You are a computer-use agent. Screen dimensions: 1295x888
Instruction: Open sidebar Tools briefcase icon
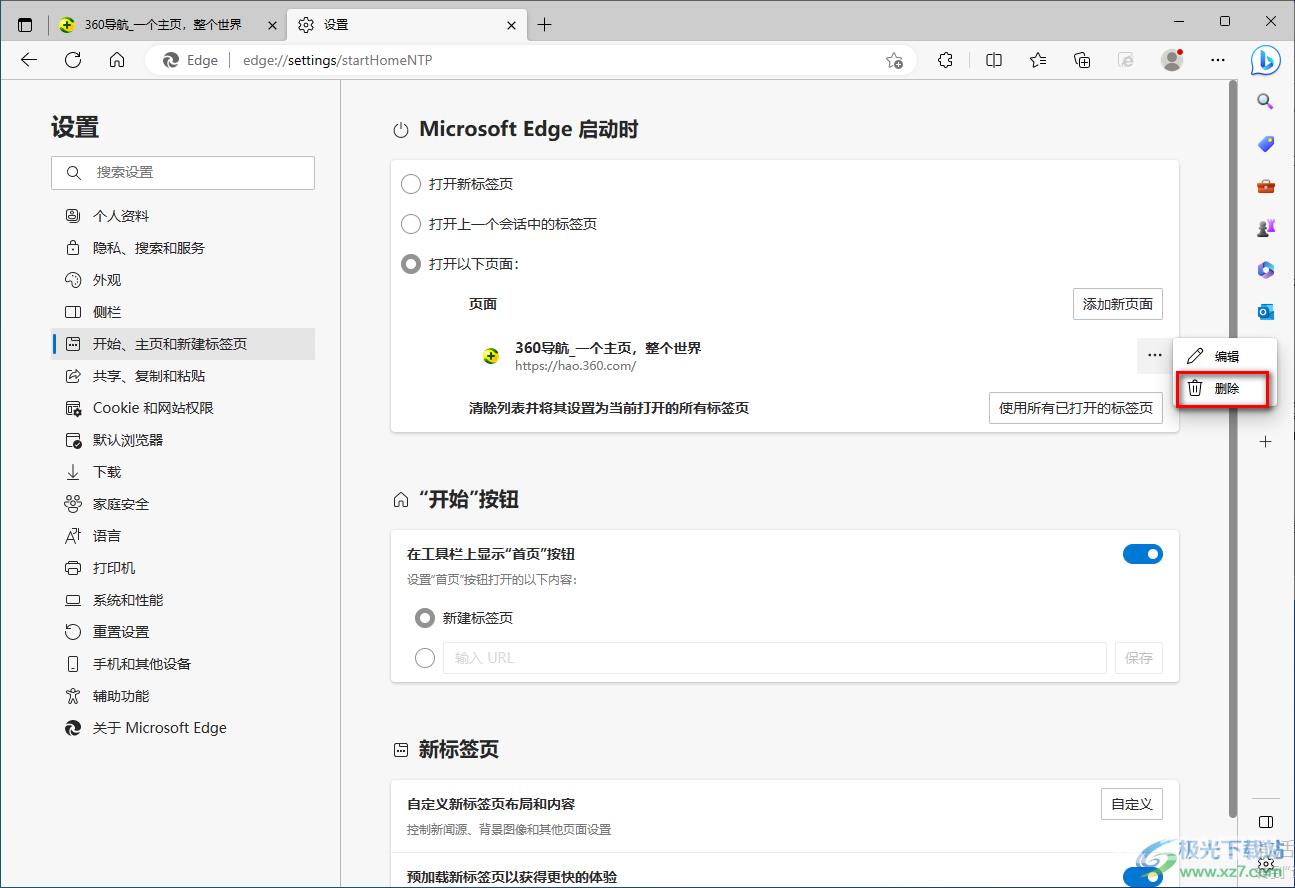pos(1265,186)
